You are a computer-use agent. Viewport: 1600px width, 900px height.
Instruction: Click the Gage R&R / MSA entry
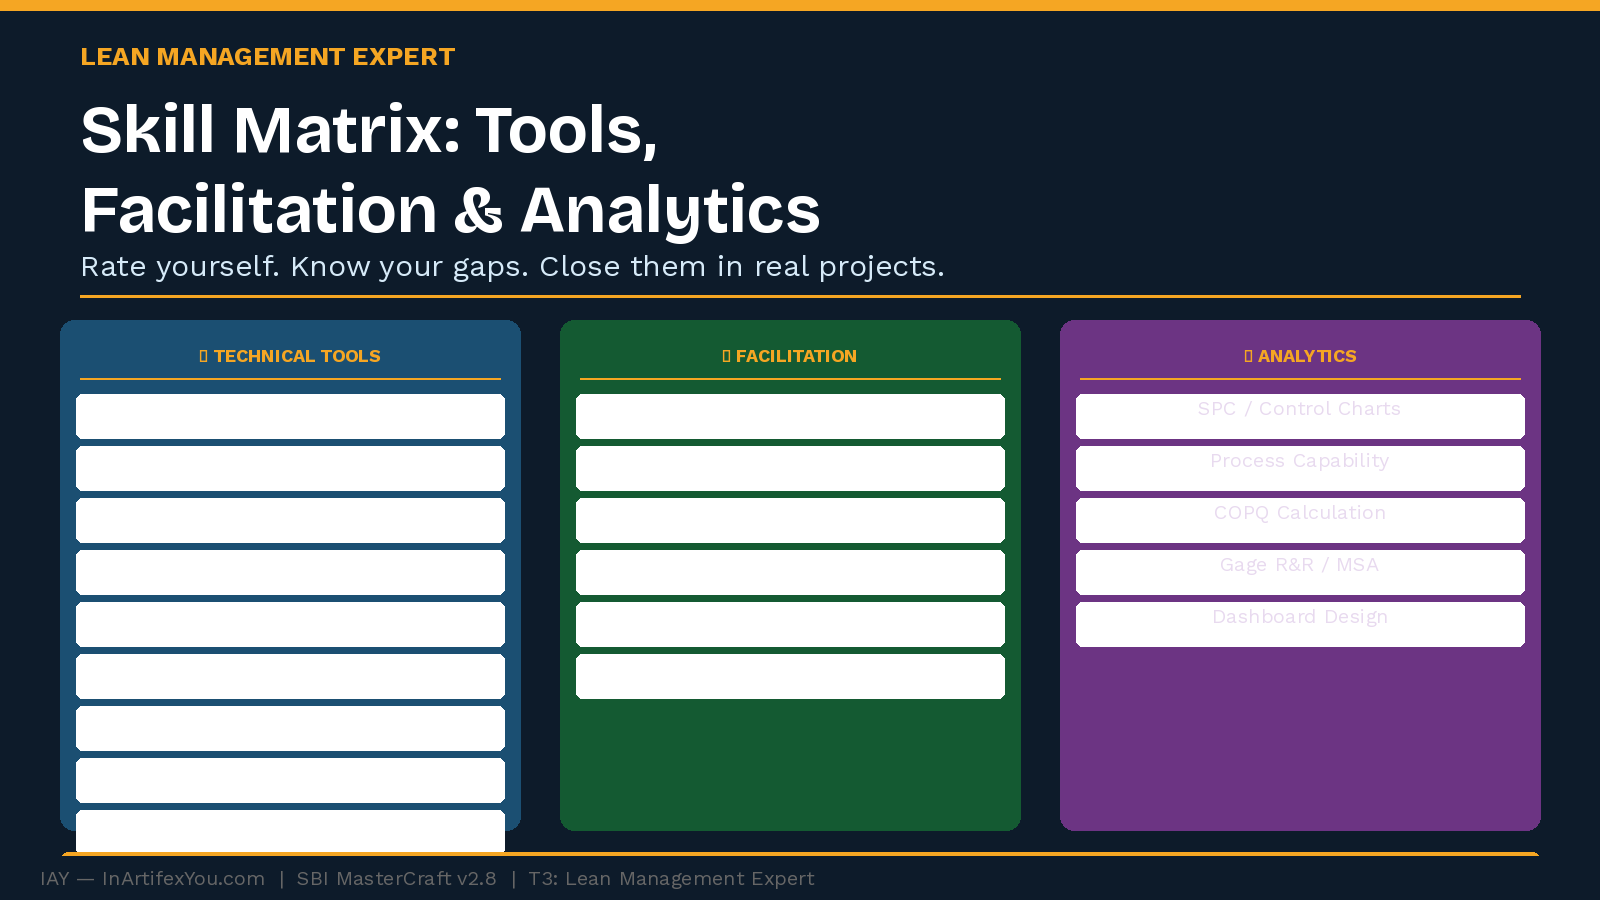coord(1299,565)
